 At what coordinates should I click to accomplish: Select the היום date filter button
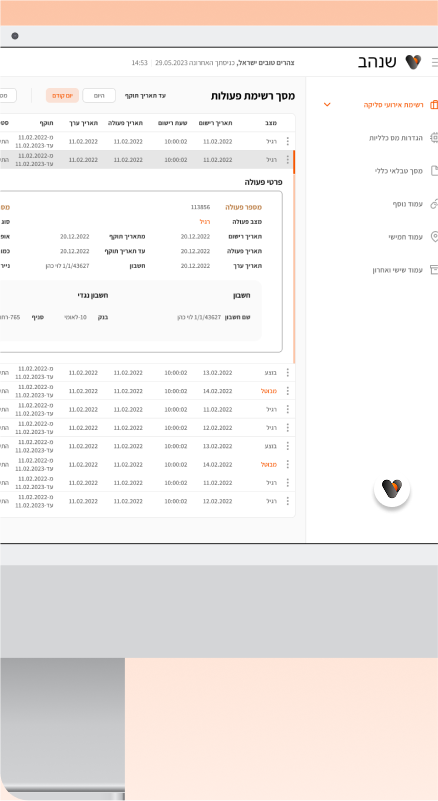click(99, 96)
